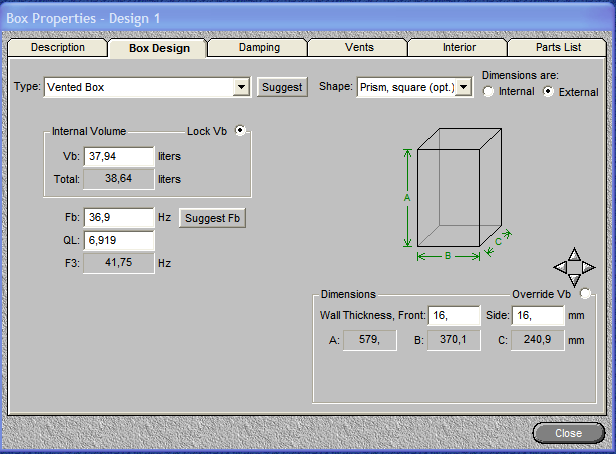Rotate box view with the right arrow
616x454 pixels.
(x=588, y=267)
